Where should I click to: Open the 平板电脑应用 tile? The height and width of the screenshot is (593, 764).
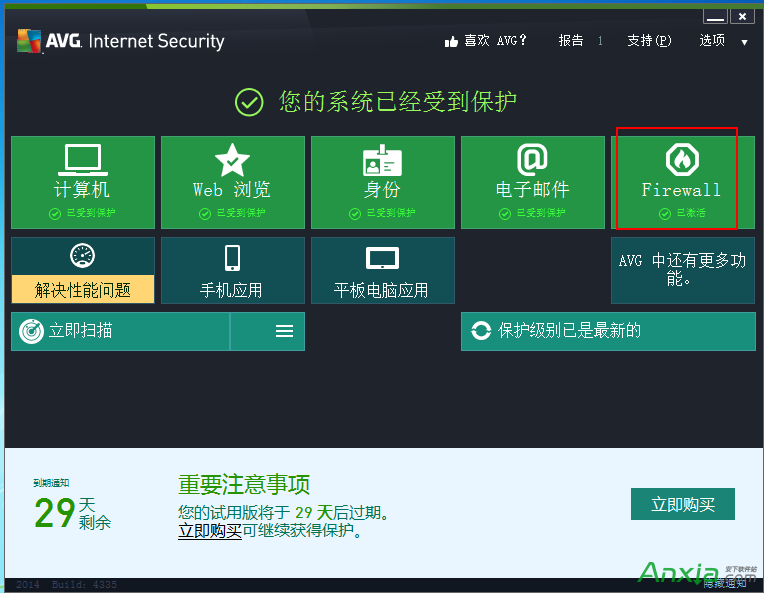tap(382, 270)
